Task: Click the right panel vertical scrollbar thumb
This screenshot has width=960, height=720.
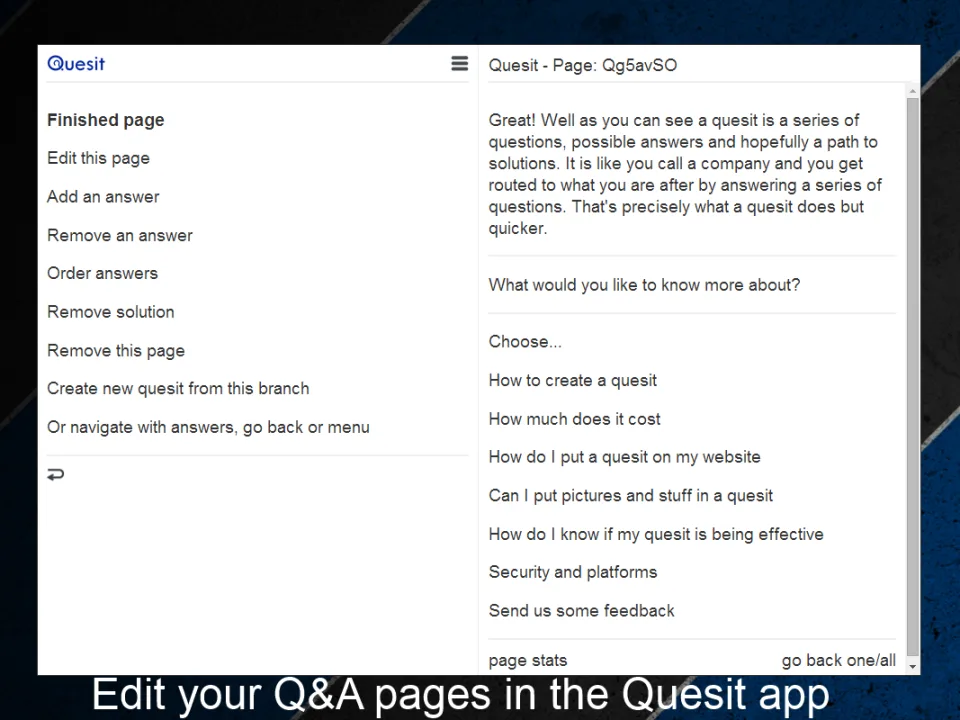Action: pyautogui.click(x=913, y=377)
